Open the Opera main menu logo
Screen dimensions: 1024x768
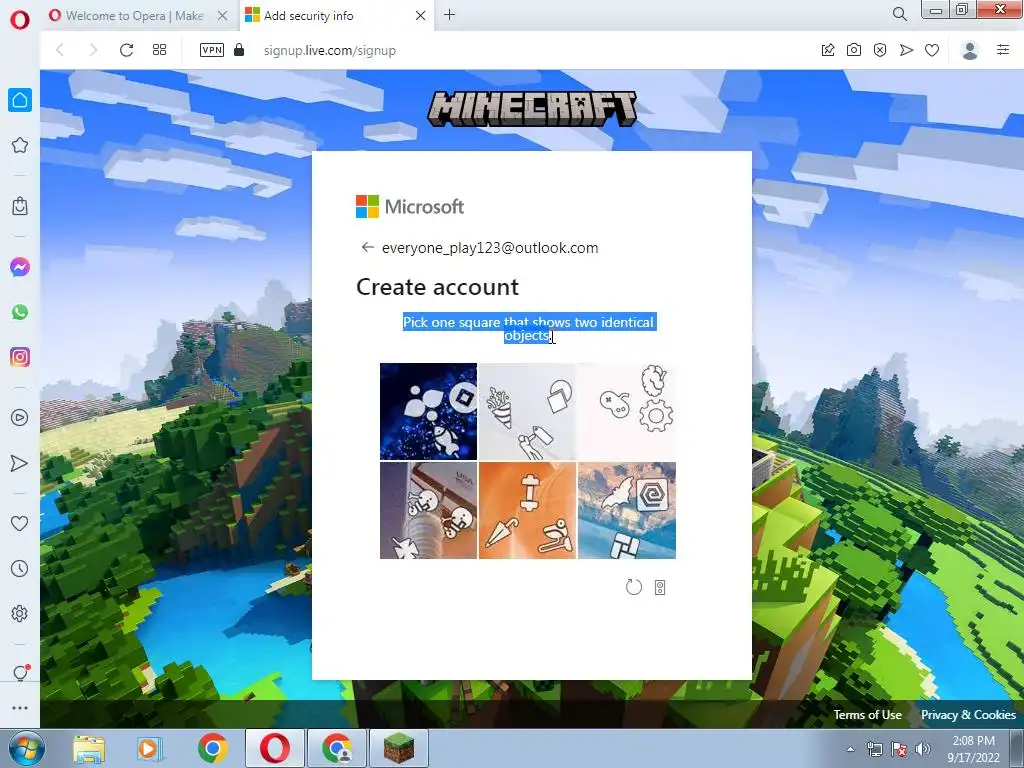pos(20,20)
